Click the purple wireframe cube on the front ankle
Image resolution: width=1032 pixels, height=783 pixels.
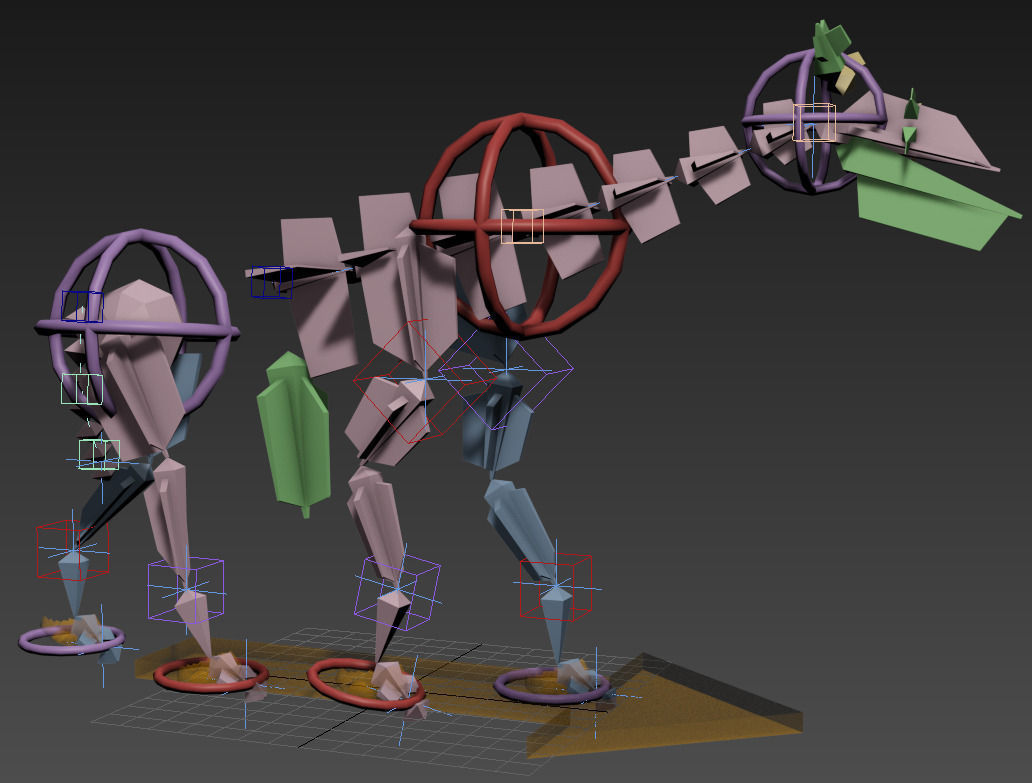pyautogui.click(x=397, y=592)
